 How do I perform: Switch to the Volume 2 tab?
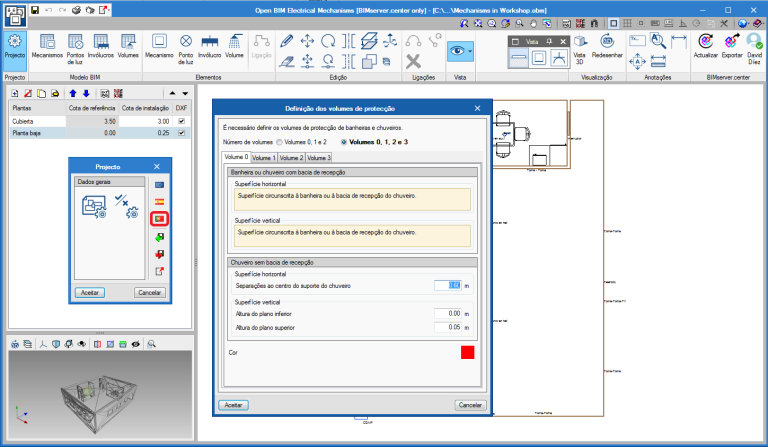pos(291,157)
